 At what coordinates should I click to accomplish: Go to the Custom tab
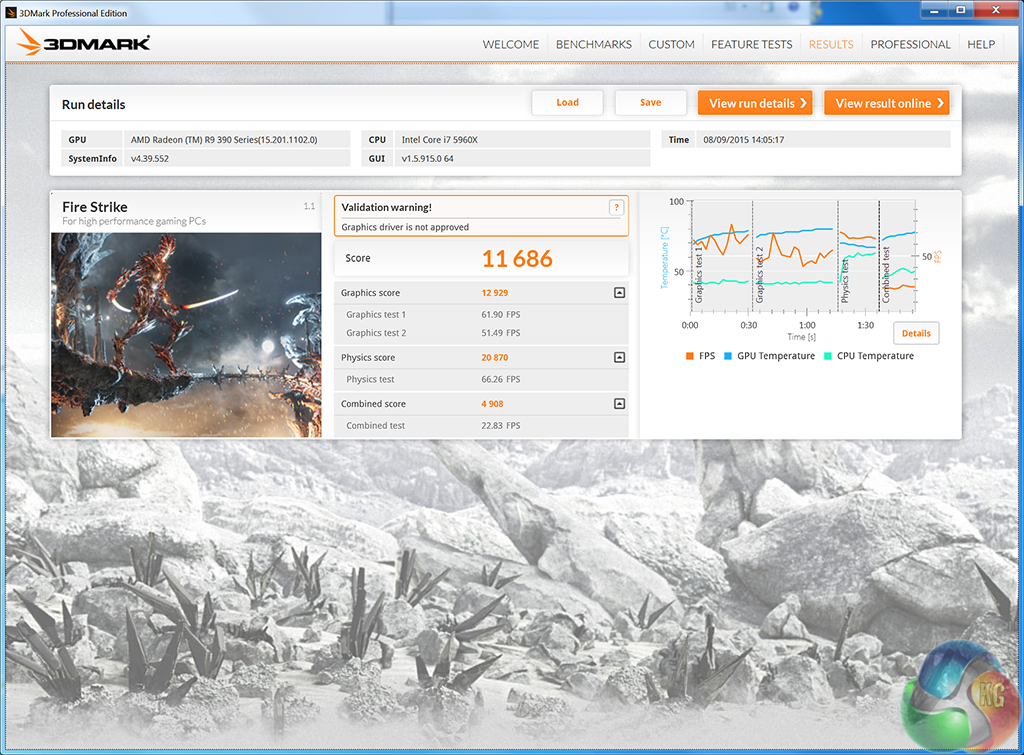pyautogui.click(x=671, y=44)
